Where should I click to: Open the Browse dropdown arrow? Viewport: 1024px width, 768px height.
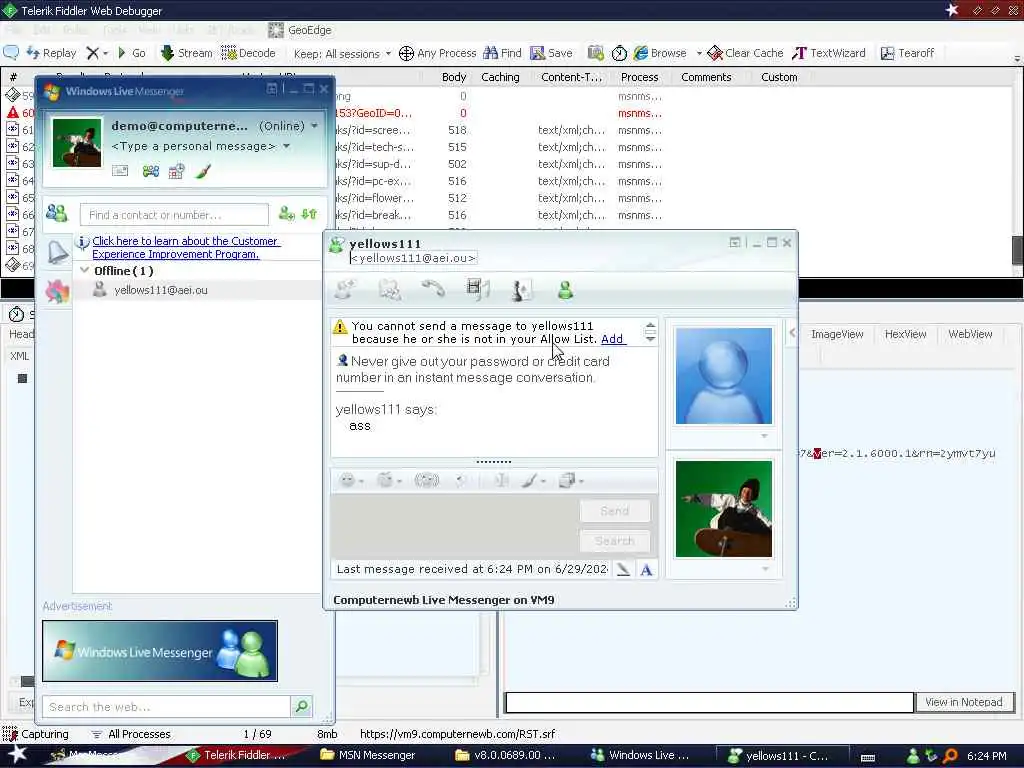point(698,54)
